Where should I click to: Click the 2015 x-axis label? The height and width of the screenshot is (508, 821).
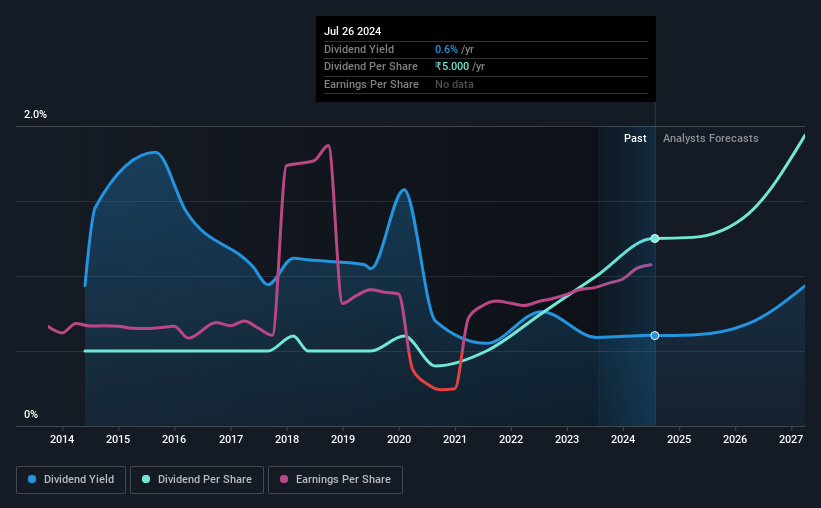pyautogui.click(x=118, y=439)
